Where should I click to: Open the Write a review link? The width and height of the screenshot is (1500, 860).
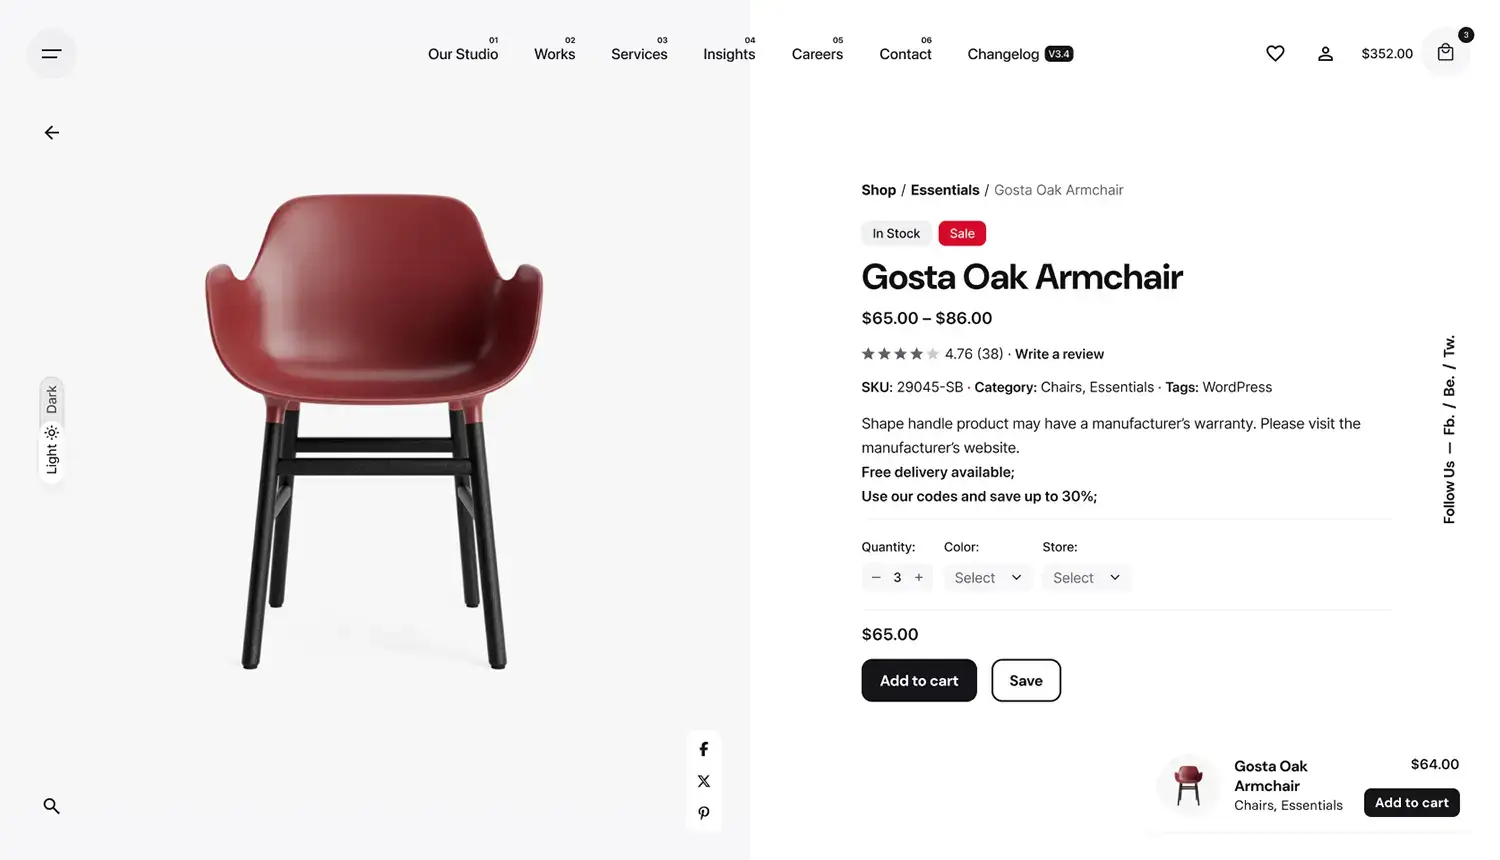[x=1059, y=354]
